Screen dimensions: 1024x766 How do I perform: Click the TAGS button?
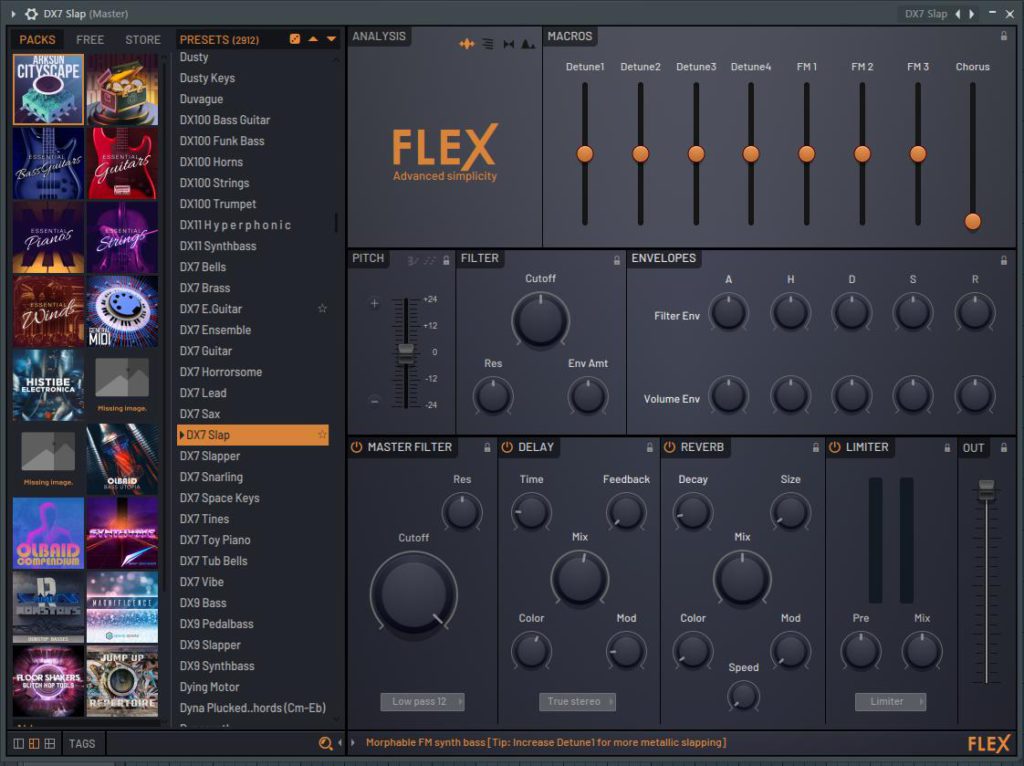pyautogui.click(x=82, y=743)
